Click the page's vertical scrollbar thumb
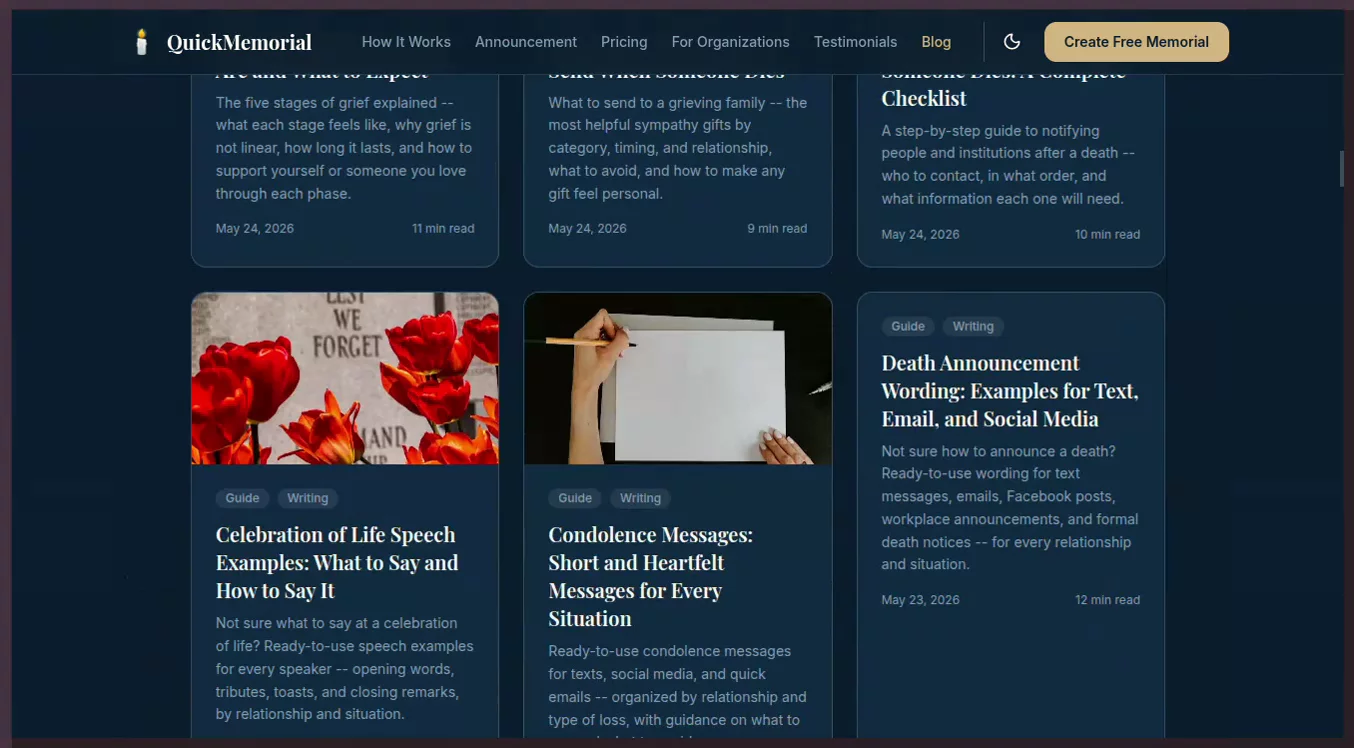Screen dimensions: 1354x748 (x=1342, y=169)
